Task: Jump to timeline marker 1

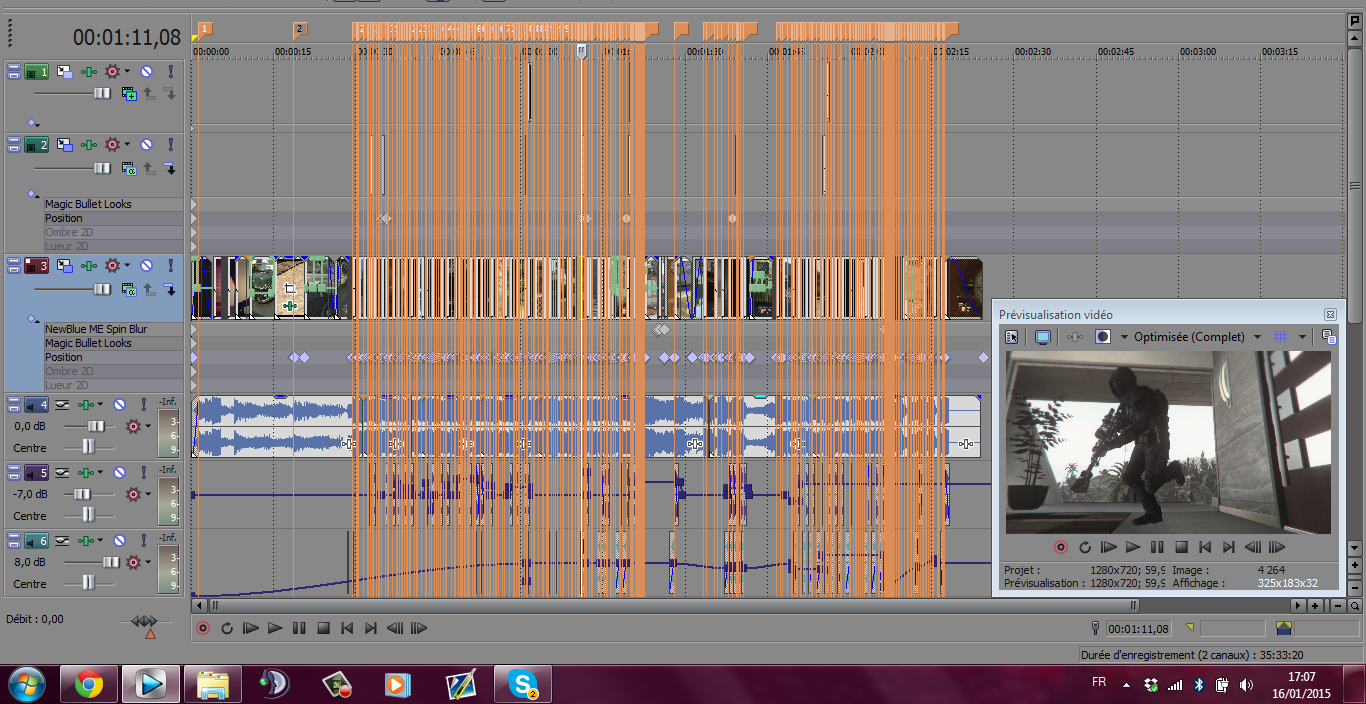Action: click(x=205, y=29)
